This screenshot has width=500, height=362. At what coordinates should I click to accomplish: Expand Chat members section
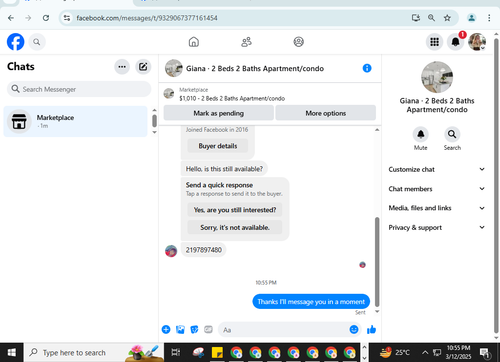coord(437,189)
